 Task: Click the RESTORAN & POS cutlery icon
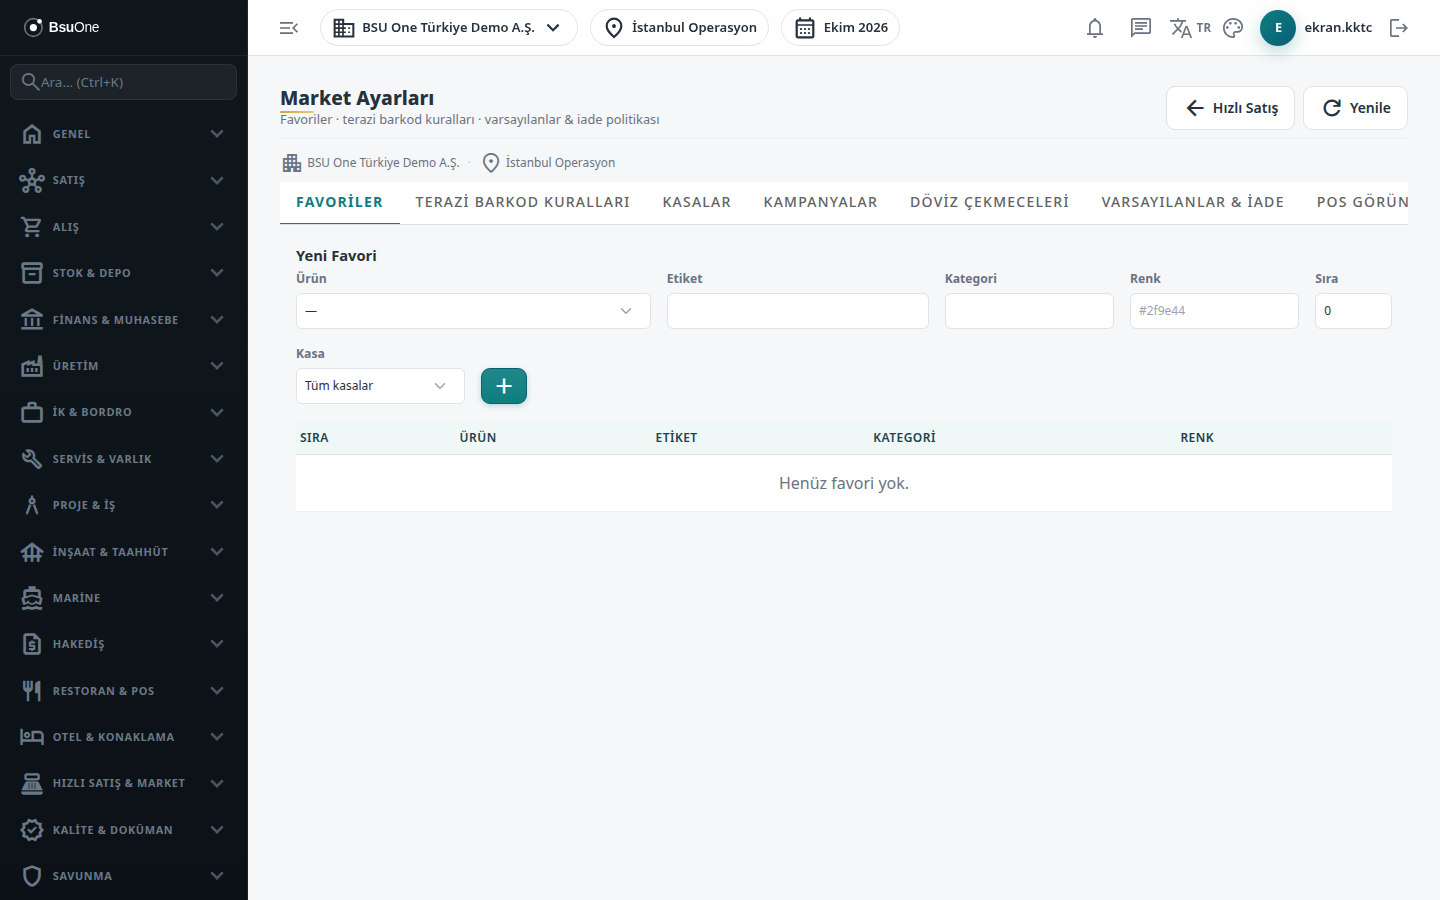coord(32,691)
